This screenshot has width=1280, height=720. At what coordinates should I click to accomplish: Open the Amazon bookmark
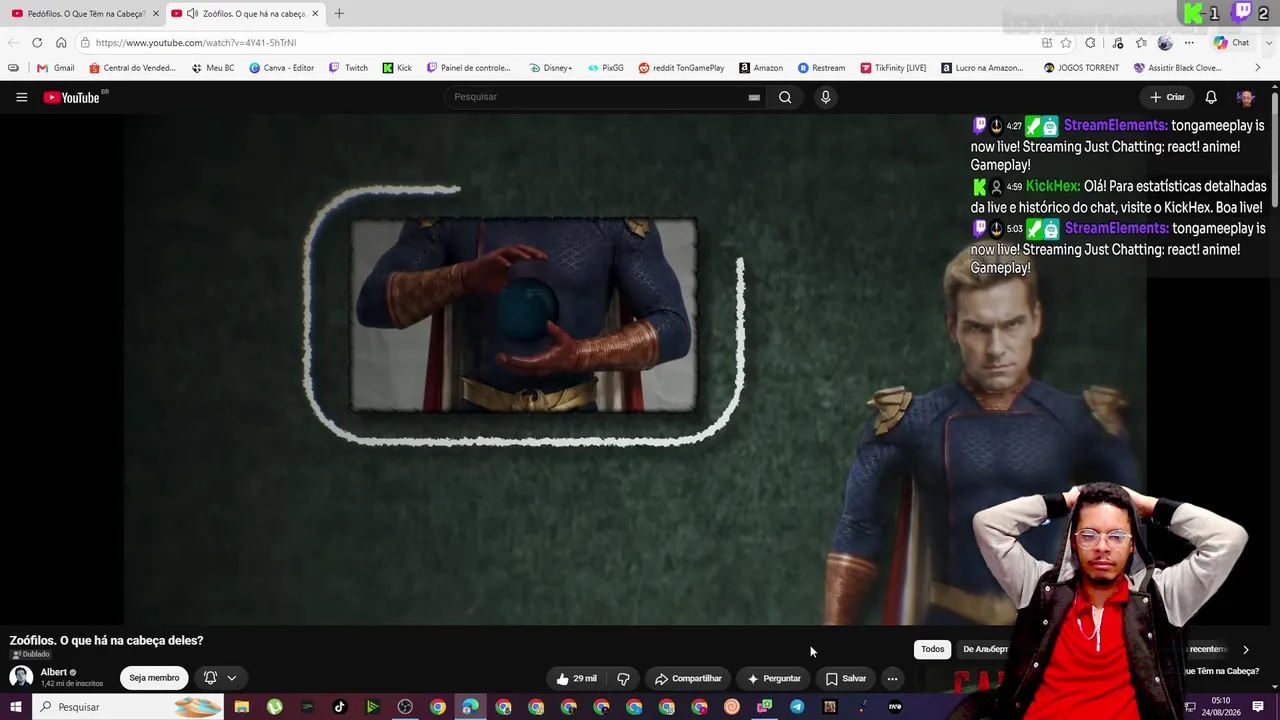point(761,68)
